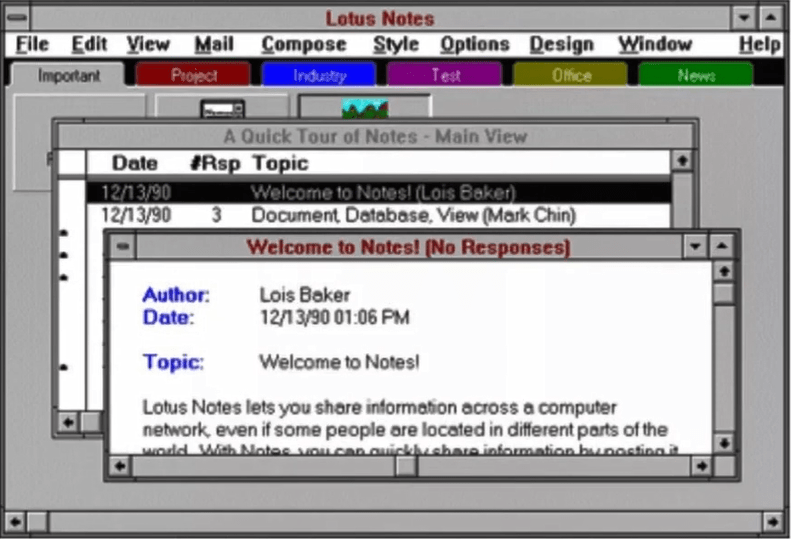Click the database icon with the landscape picture
Image resolution: width=791 pixels, height=539 pixels.
pos(365,107)
